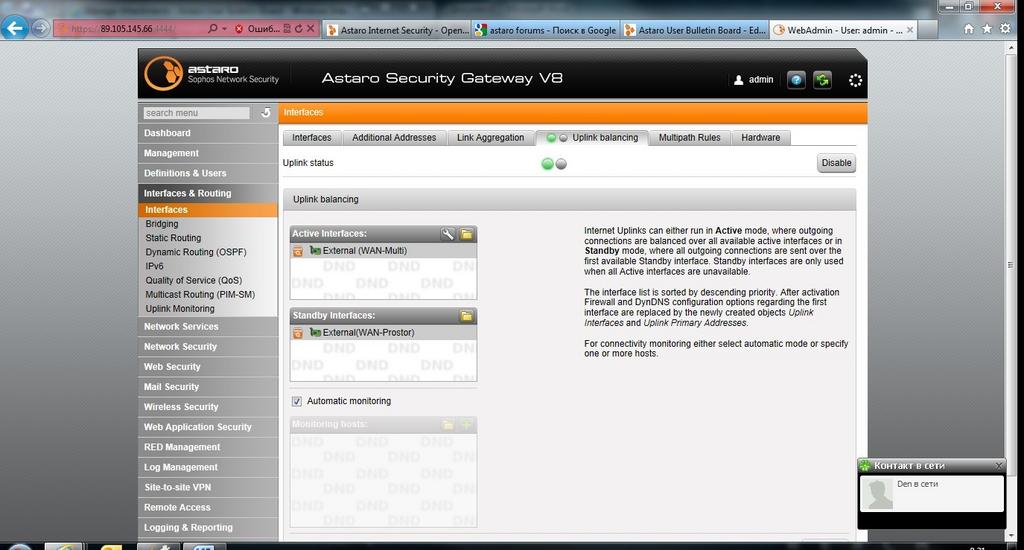Switch to Additional Addresses tab

click(x=394, y=138)
